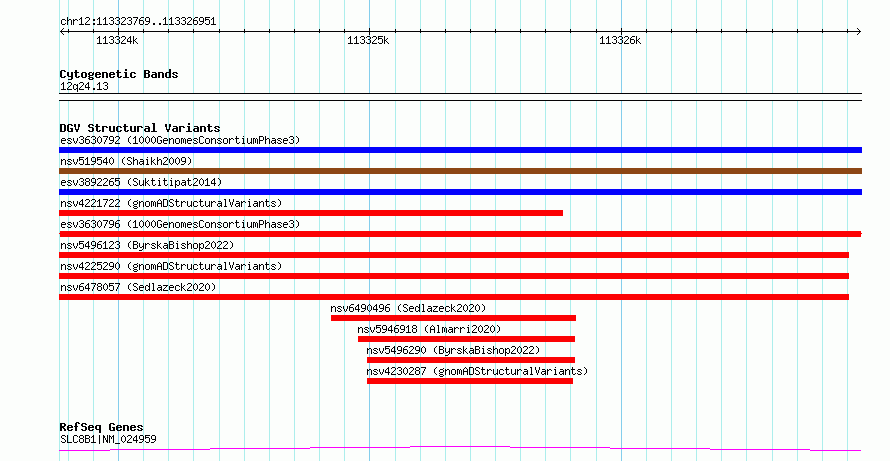The image size is (890, 461).
Task: Open nsv5496290 (ByrskaBishop2022) label
Action: [x=453, y=350]
